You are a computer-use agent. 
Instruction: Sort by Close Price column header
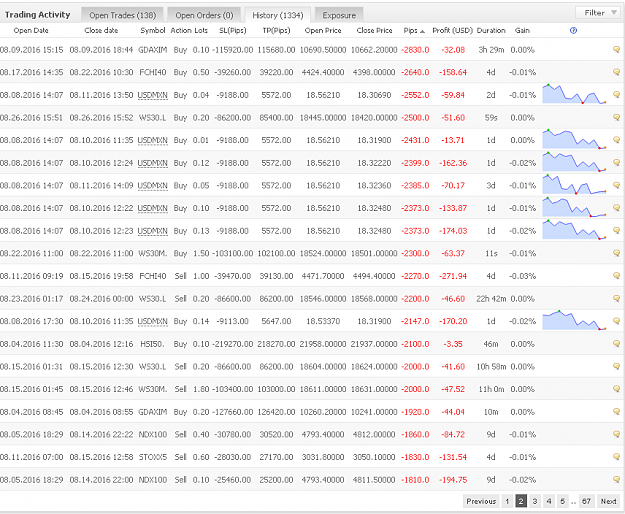click(x=374, y=30)
